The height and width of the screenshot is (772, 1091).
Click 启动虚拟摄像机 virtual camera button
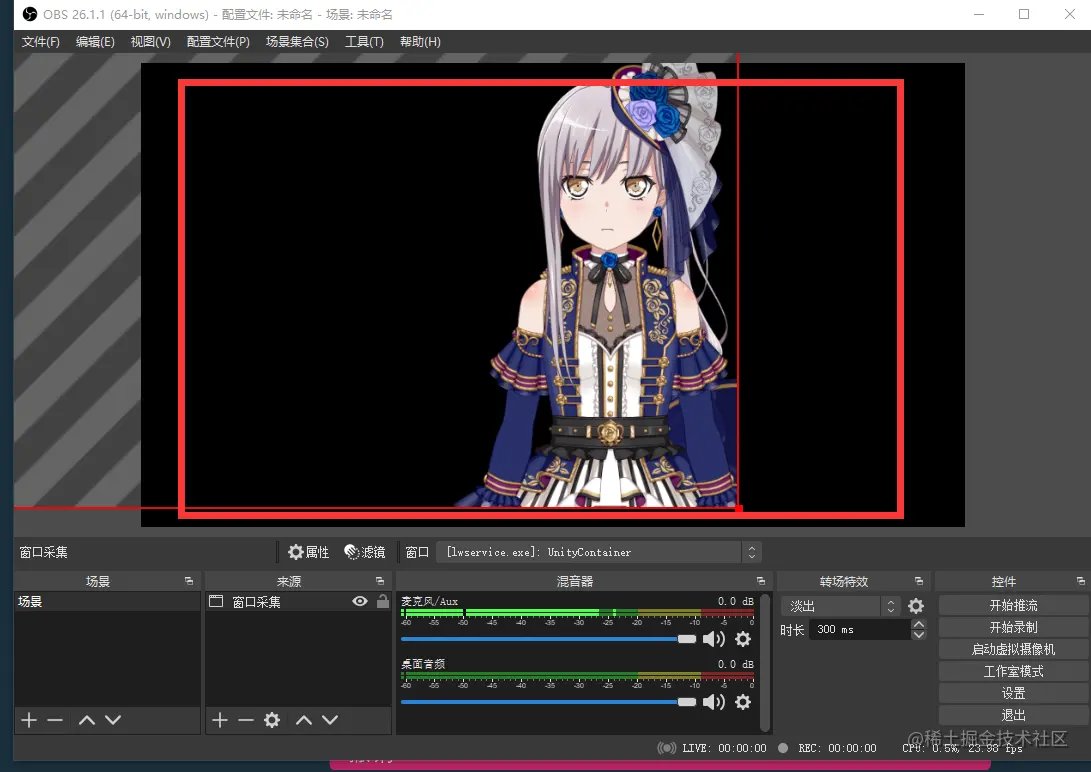[1013, 650]
